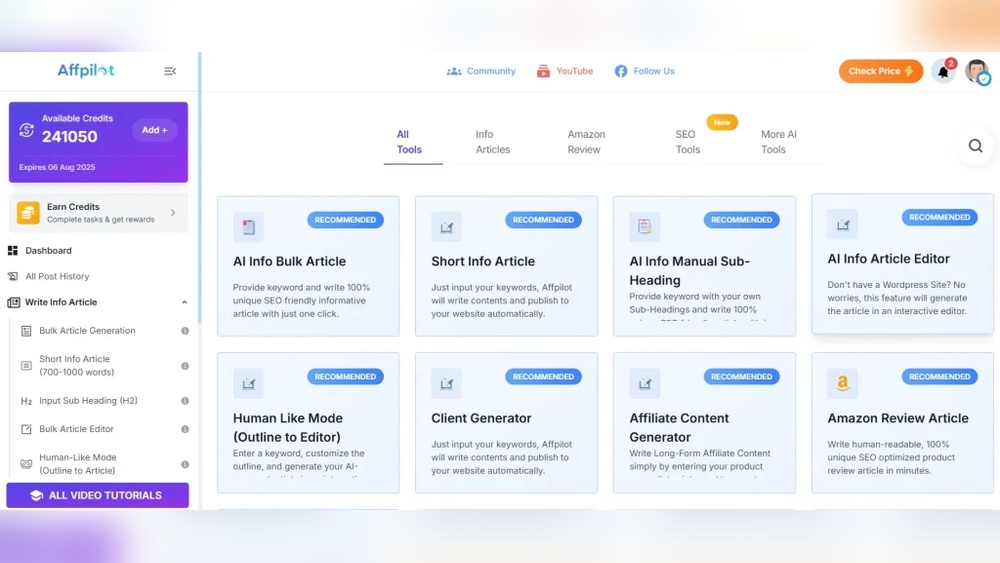Click the Short Info Article sidebar icon

(26, 366)
